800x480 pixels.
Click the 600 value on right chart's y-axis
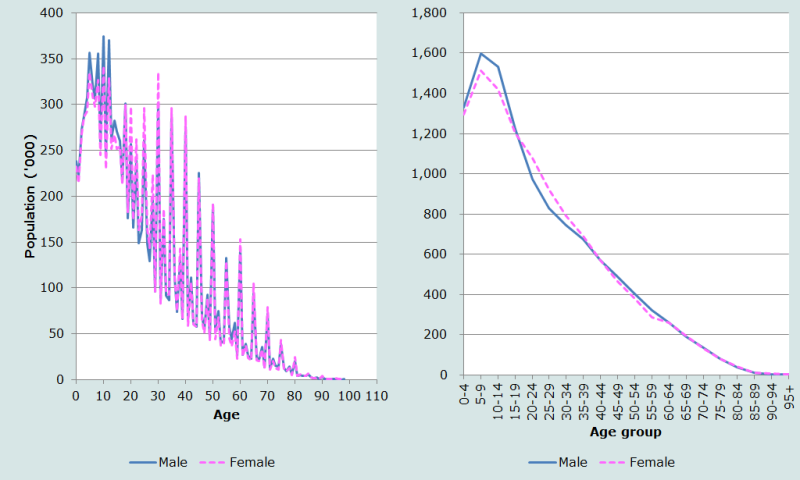435,254
